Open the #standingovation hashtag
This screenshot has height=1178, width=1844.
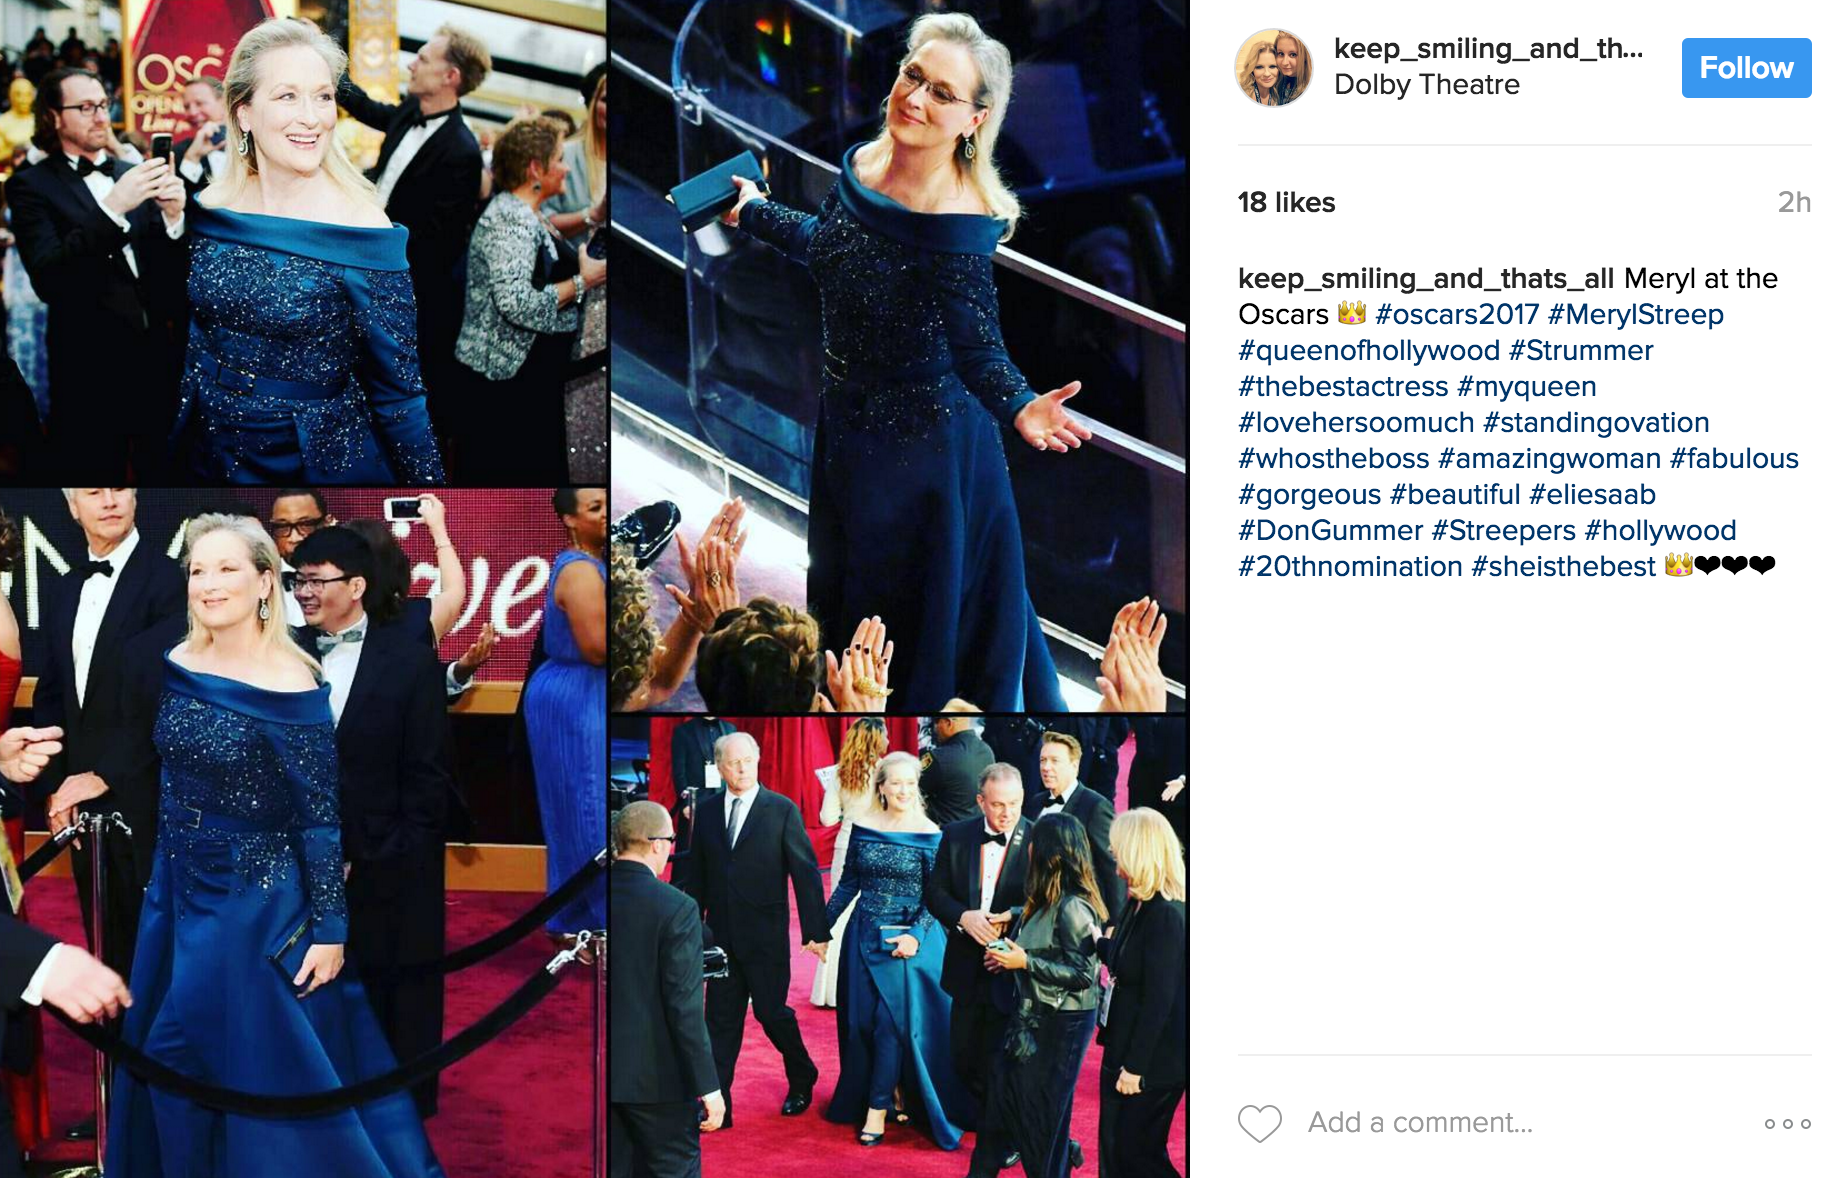click(x=1596, y=422)
